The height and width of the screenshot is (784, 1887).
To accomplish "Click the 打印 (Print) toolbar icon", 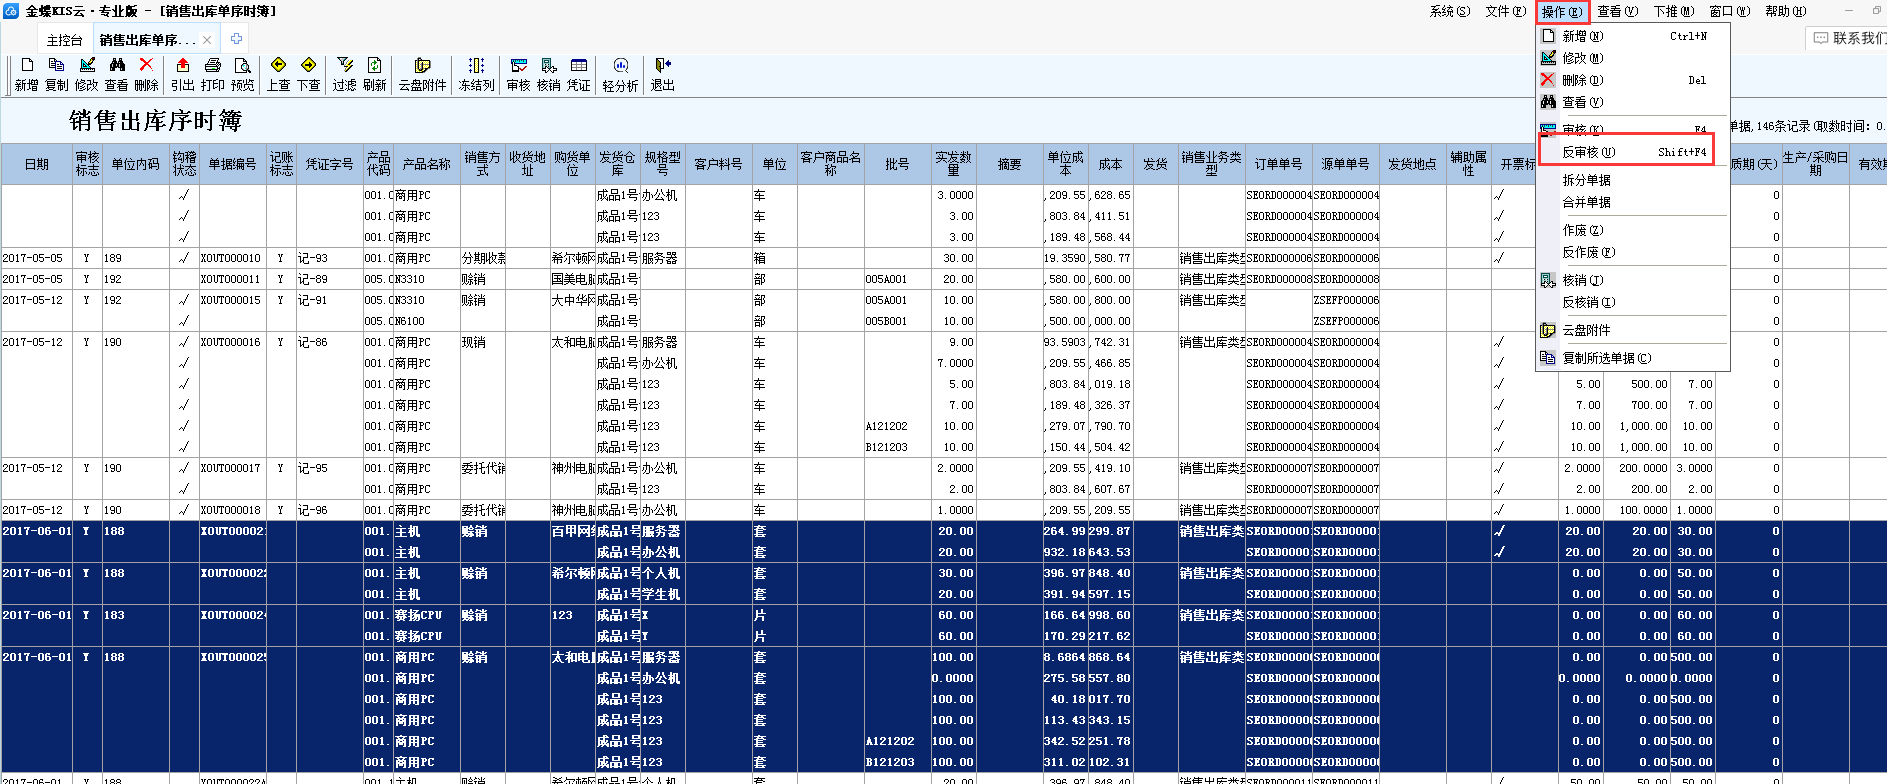I will (x=212, y=74).
